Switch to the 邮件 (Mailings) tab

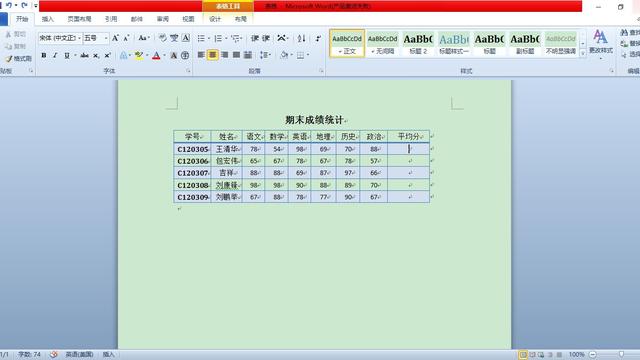[137, 19]
